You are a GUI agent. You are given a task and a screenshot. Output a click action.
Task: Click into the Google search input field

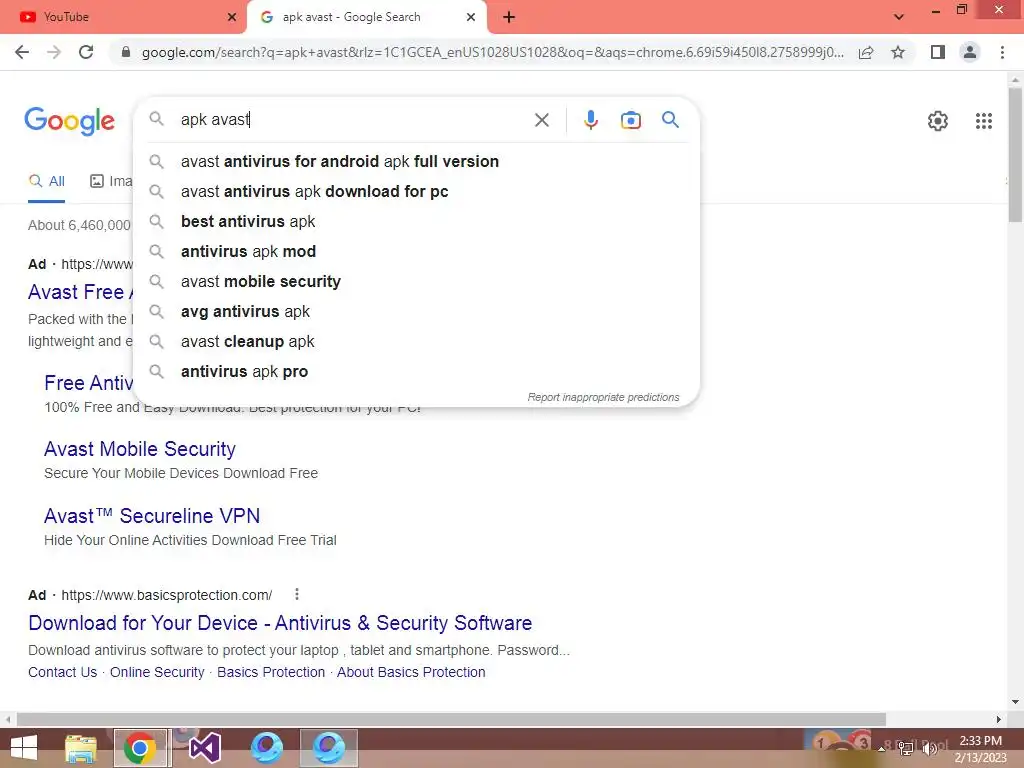pos(353,120)
